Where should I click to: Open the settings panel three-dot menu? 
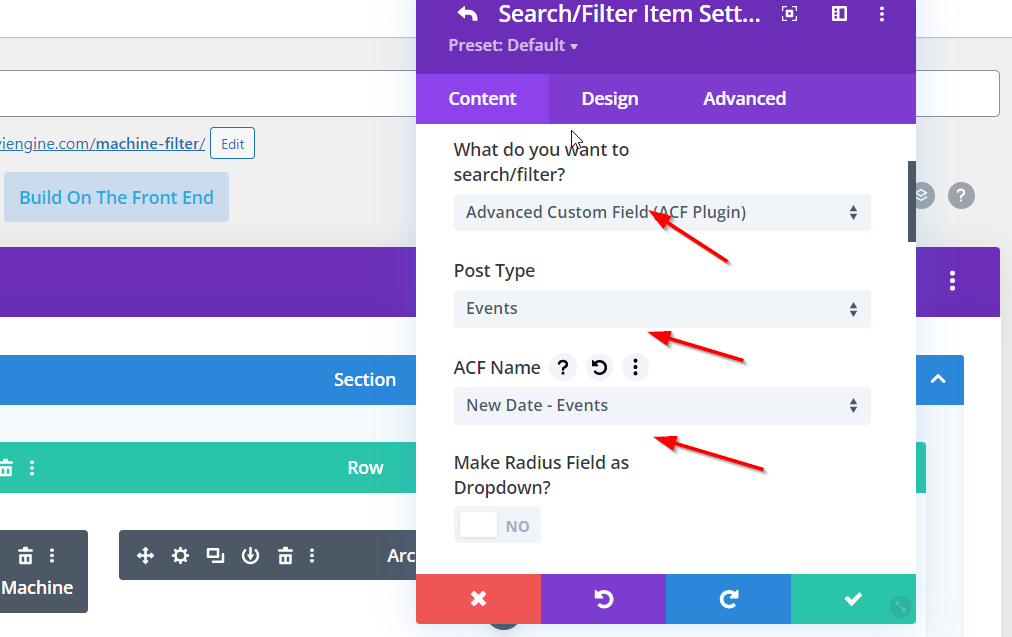pyautogui.click(x=881, y=14)
